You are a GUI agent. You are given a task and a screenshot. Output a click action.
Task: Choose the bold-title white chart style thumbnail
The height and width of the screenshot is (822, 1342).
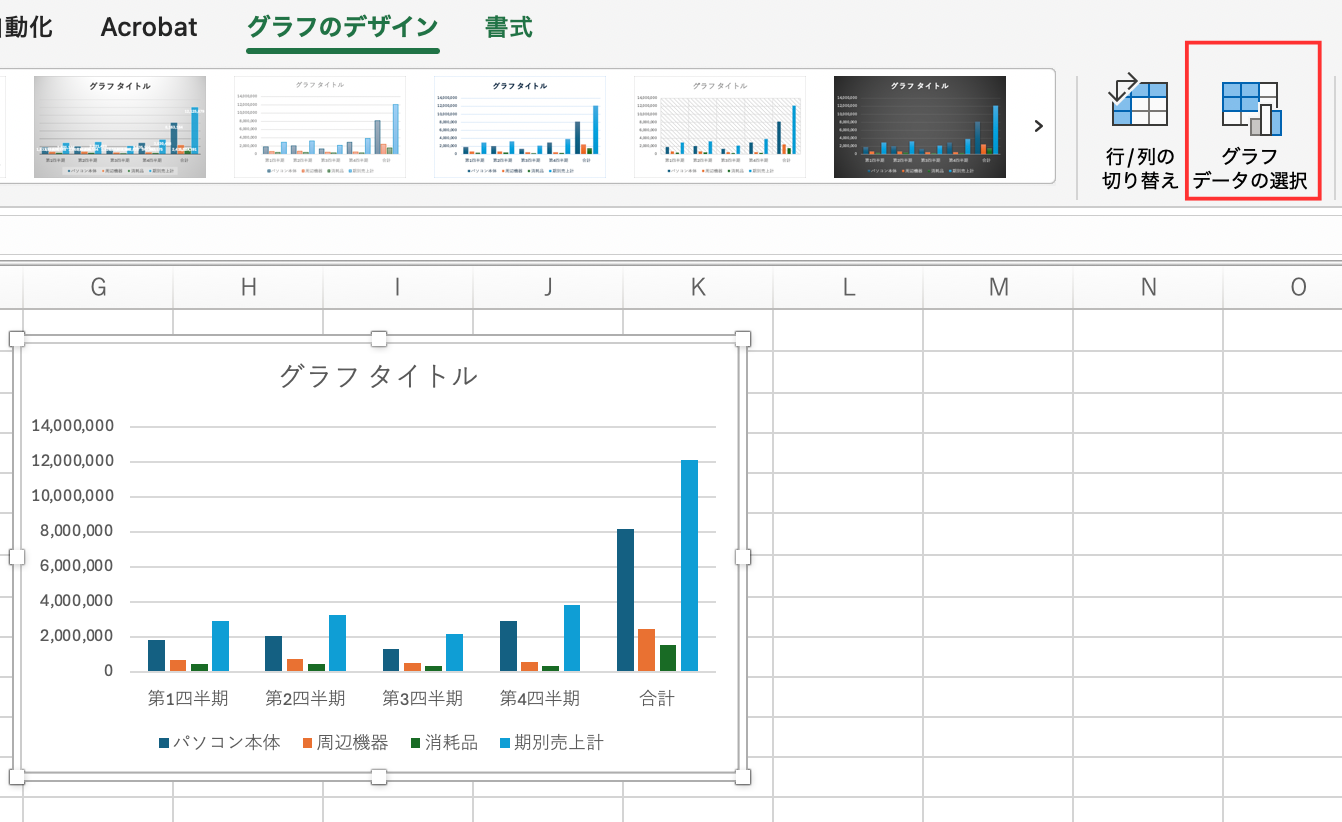tap(519, 127)
